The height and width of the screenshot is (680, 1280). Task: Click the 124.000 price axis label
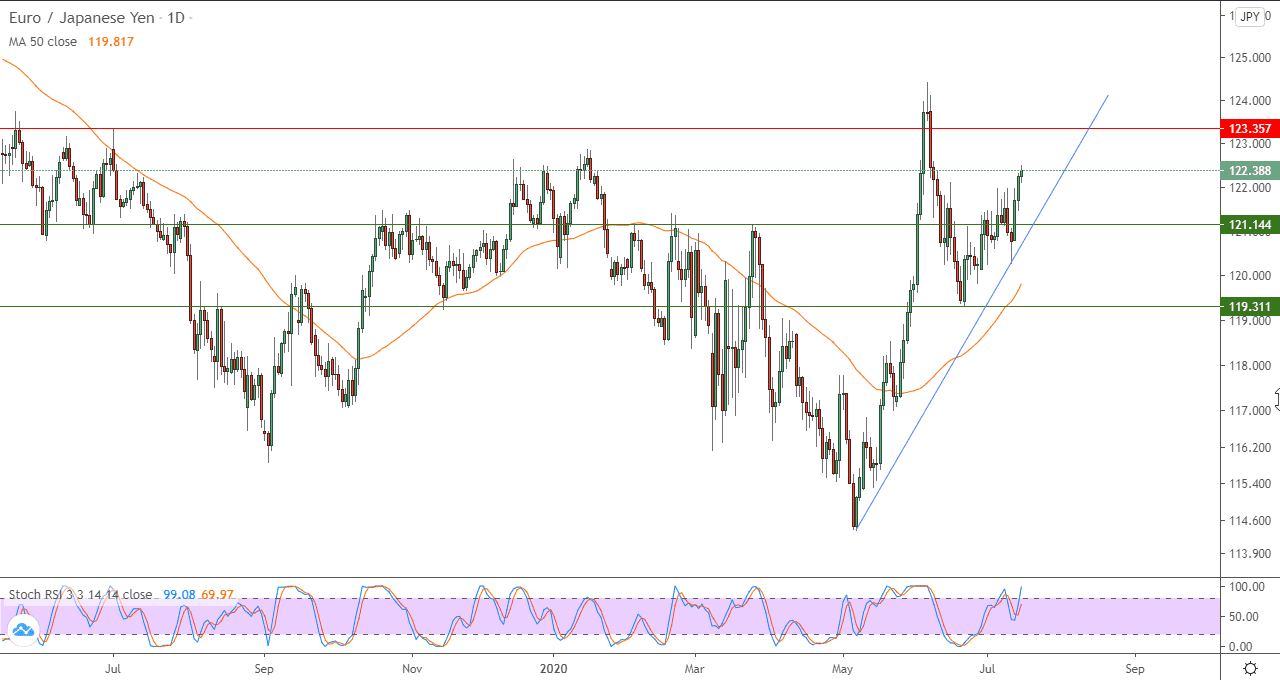[x=1250, y=101]
